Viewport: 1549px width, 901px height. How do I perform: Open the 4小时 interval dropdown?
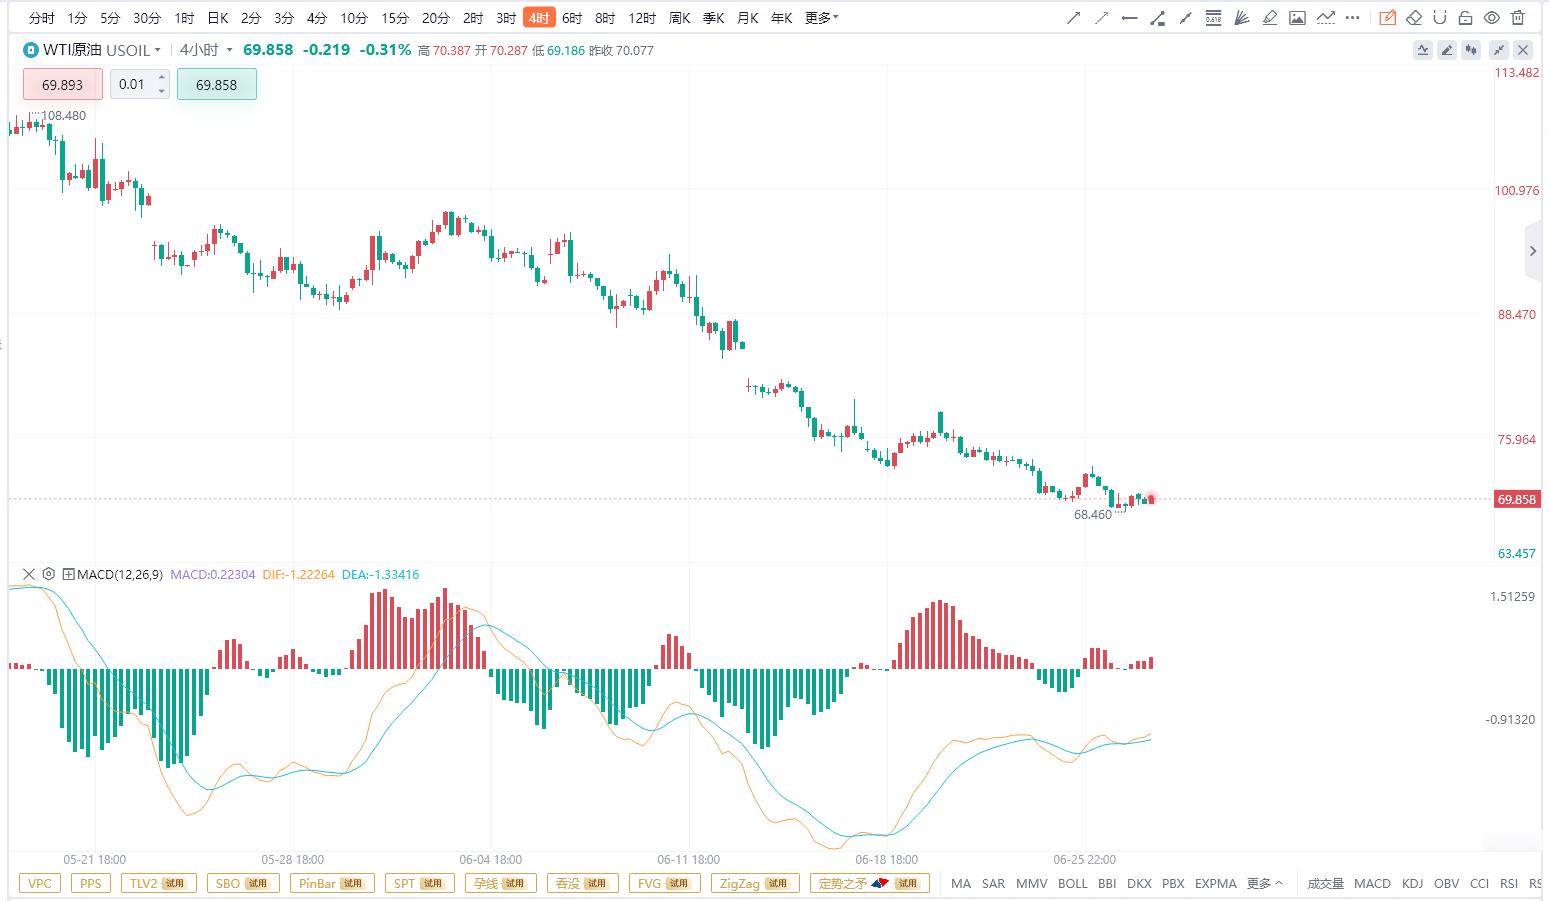pyautogui.click(x=207, y=50)
